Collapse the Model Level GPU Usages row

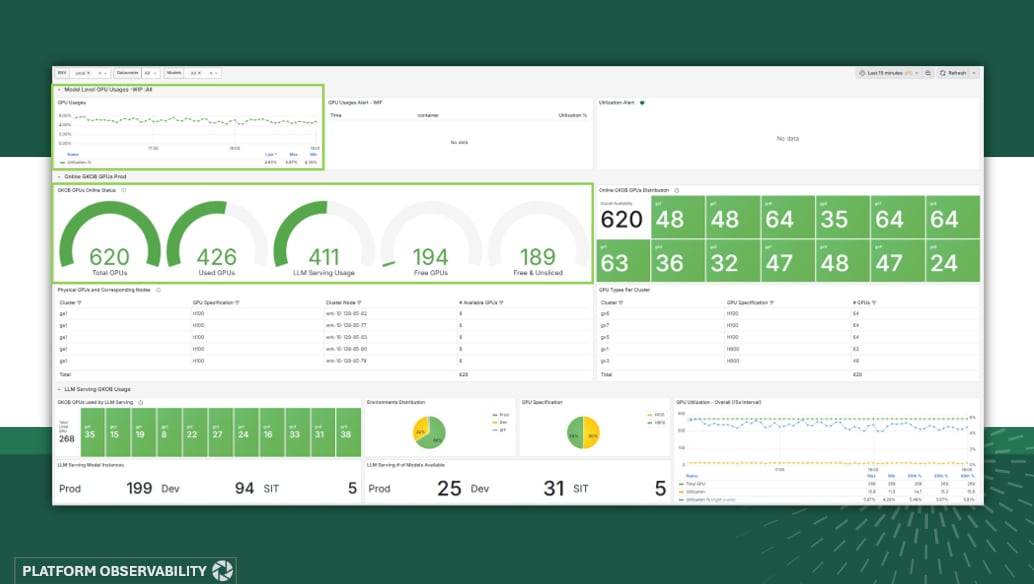point(59,90)
